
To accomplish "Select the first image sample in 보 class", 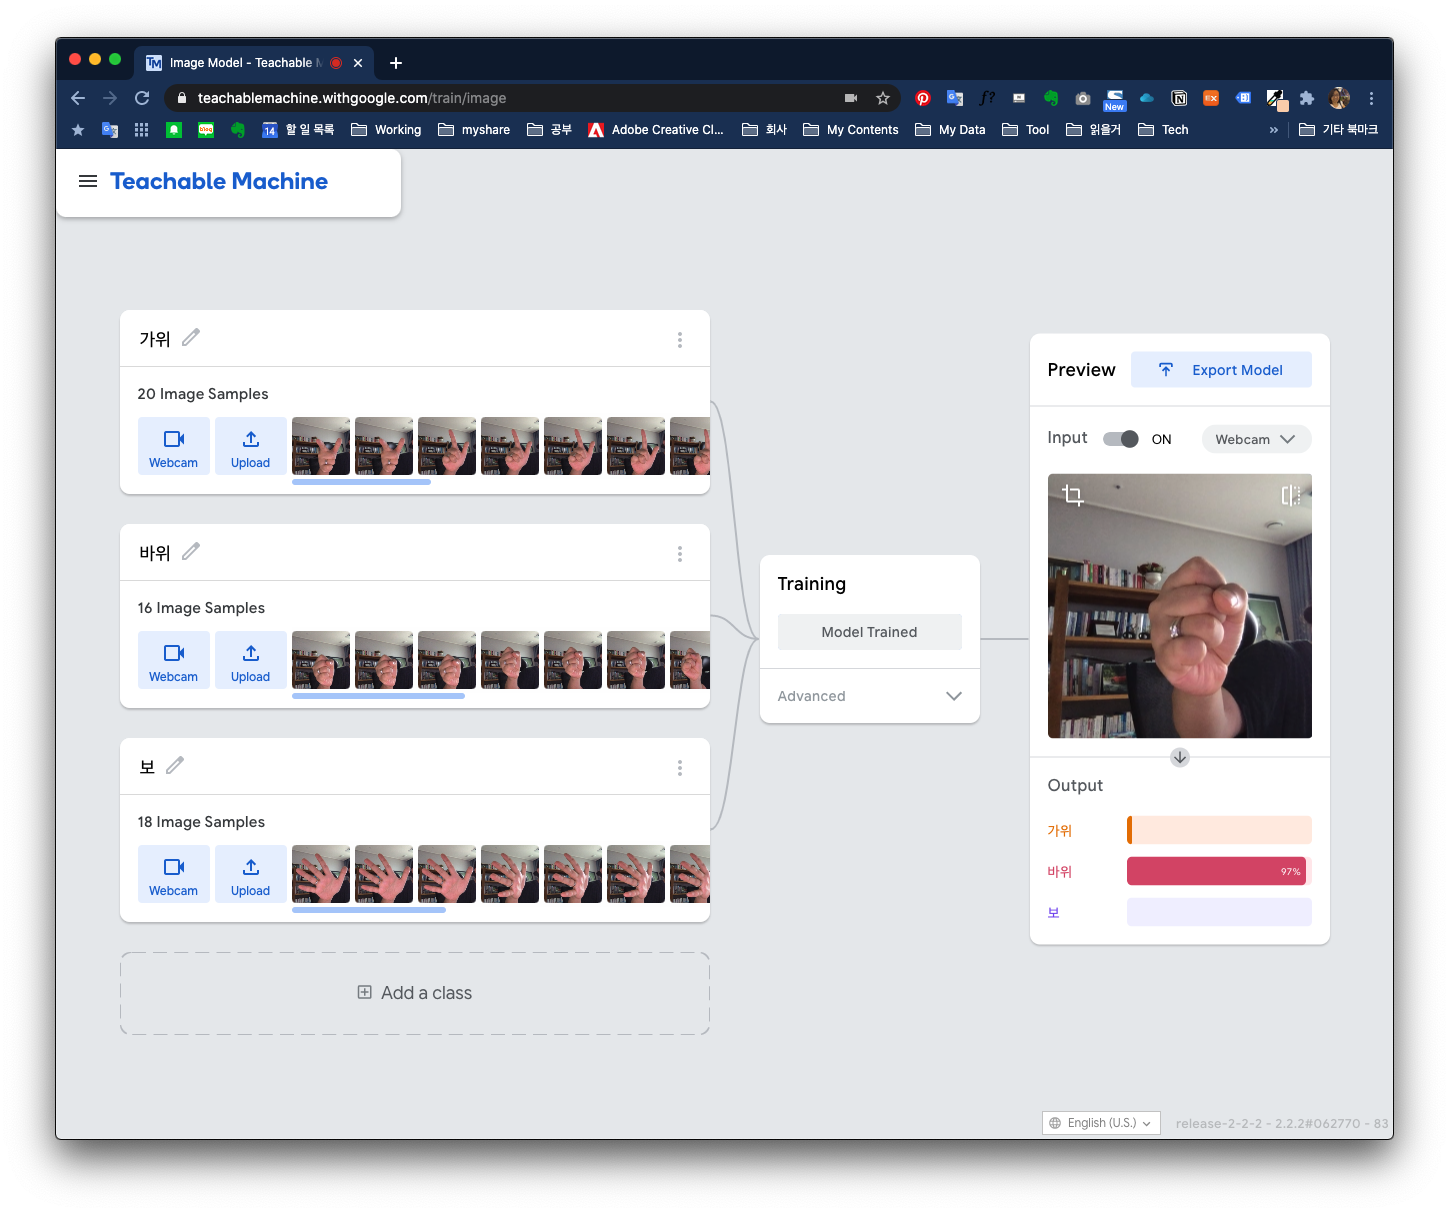I will 321,874.
